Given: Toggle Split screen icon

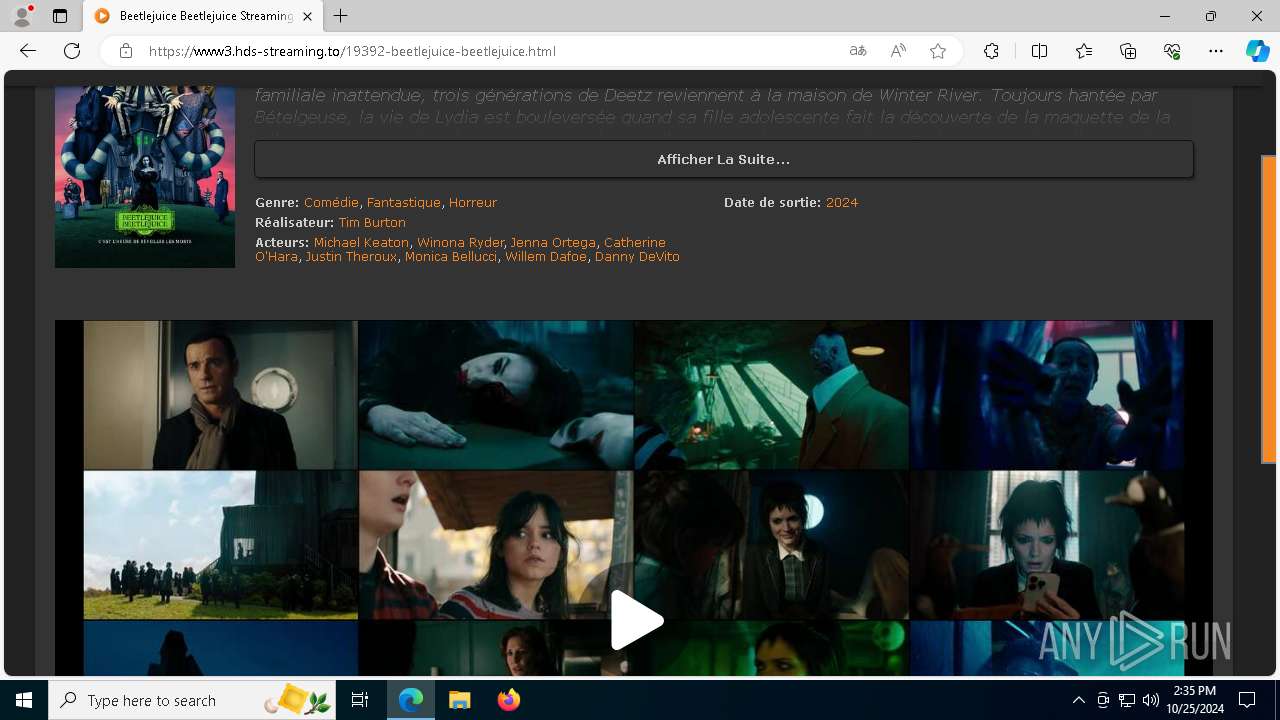Looking at the screenshot, I should [x=1039, y=51].
